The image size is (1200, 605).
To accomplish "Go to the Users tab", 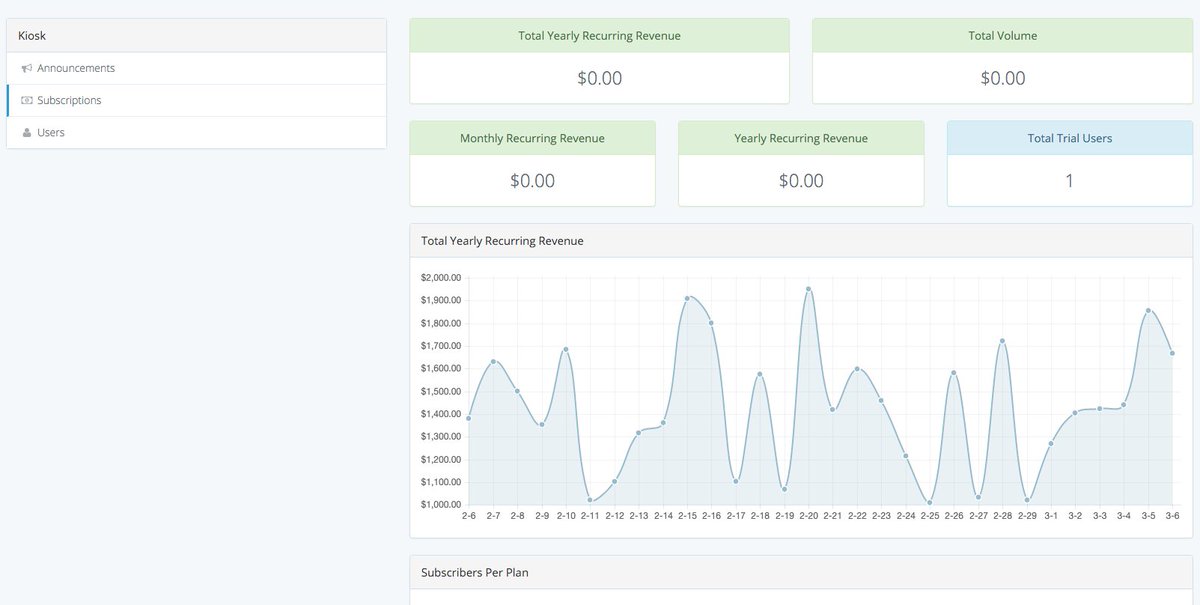I will coord(196,132).
